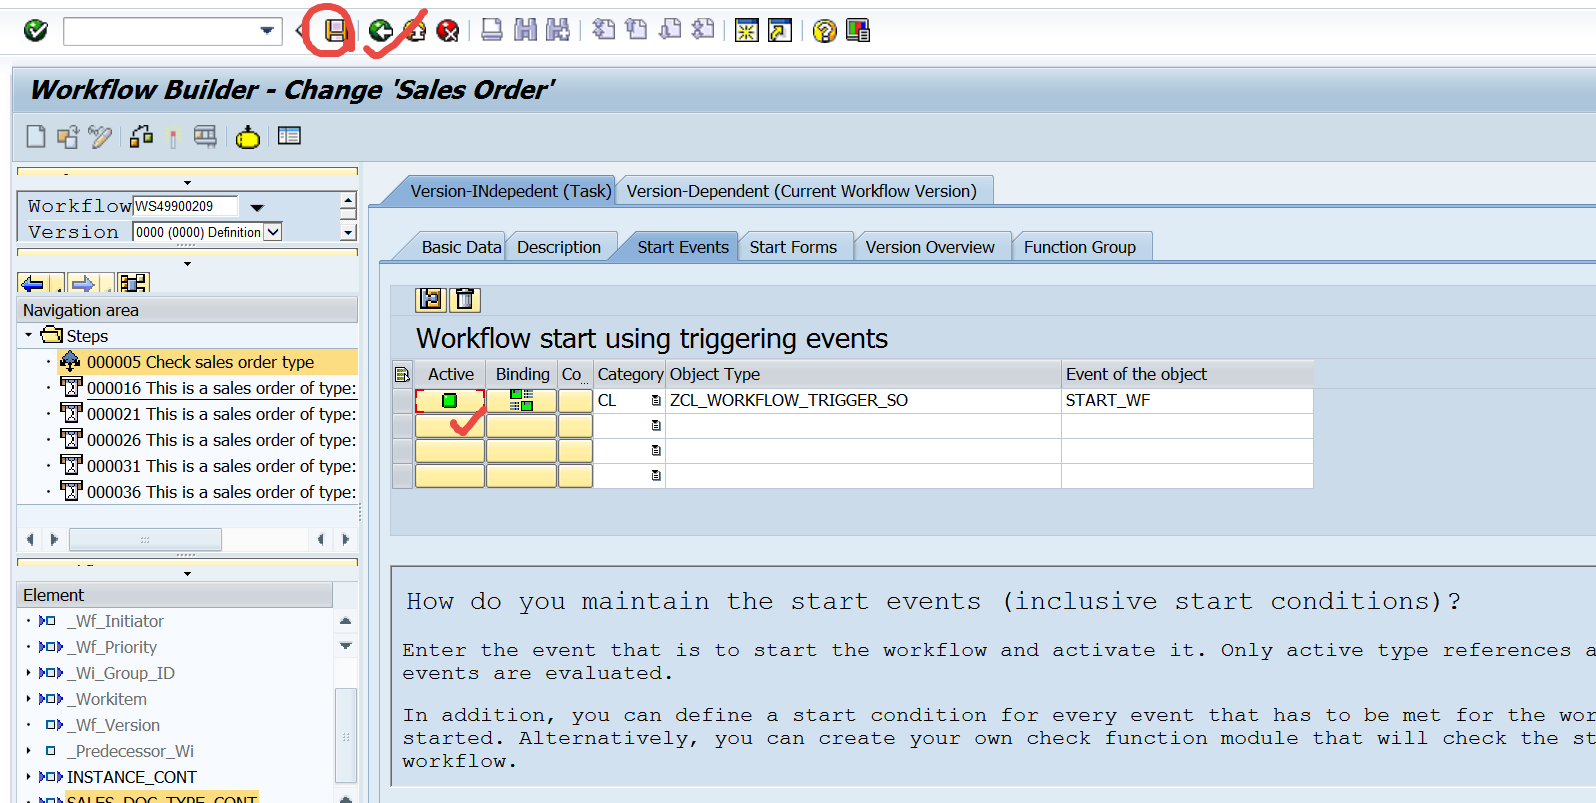Test the workflow using the Test icon

tap(205, 137)
